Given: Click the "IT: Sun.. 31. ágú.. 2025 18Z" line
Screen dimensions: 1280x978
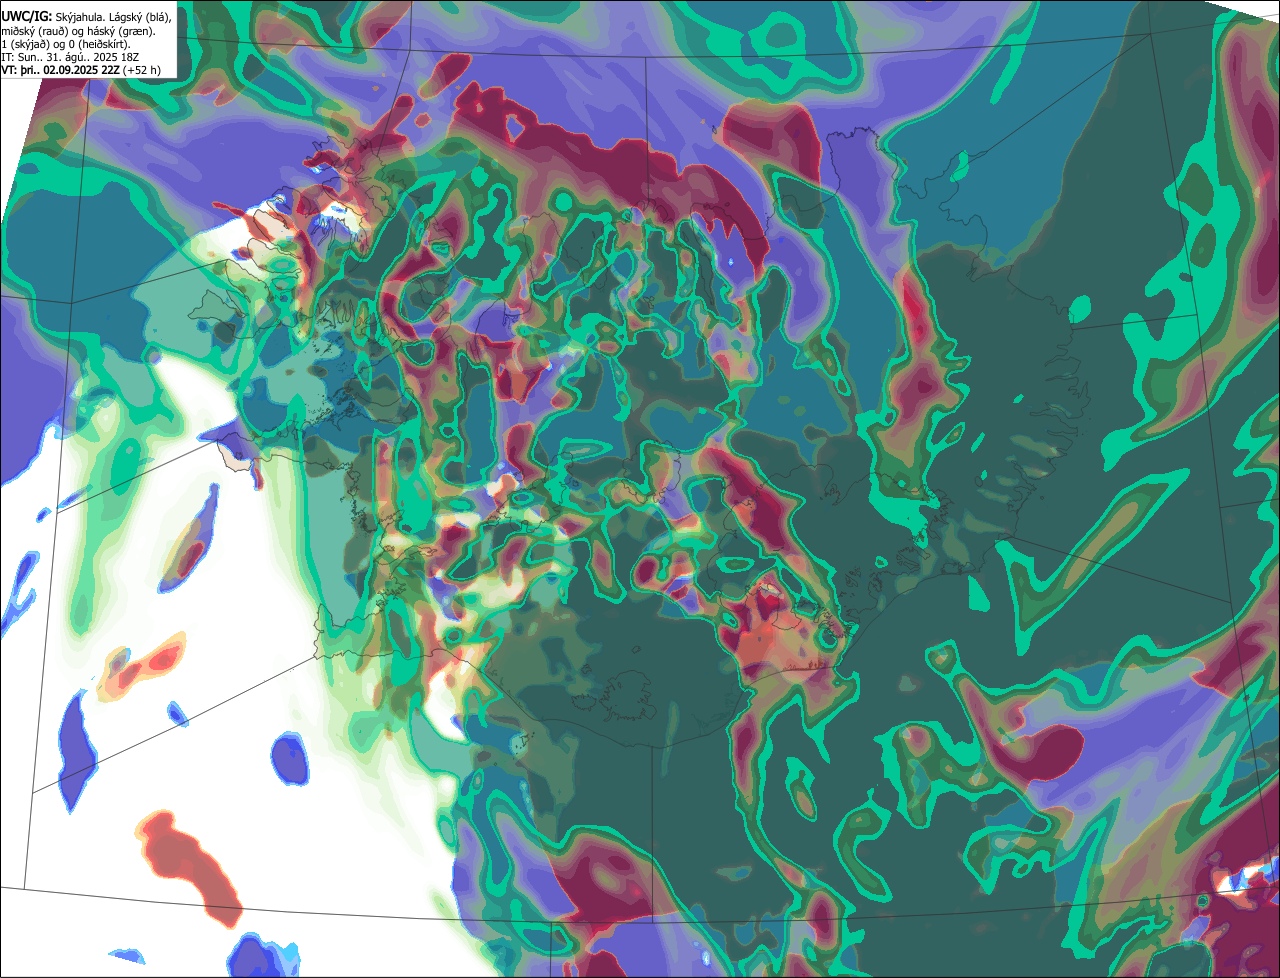Looking at the screenshot, I should tap(68, 57).
